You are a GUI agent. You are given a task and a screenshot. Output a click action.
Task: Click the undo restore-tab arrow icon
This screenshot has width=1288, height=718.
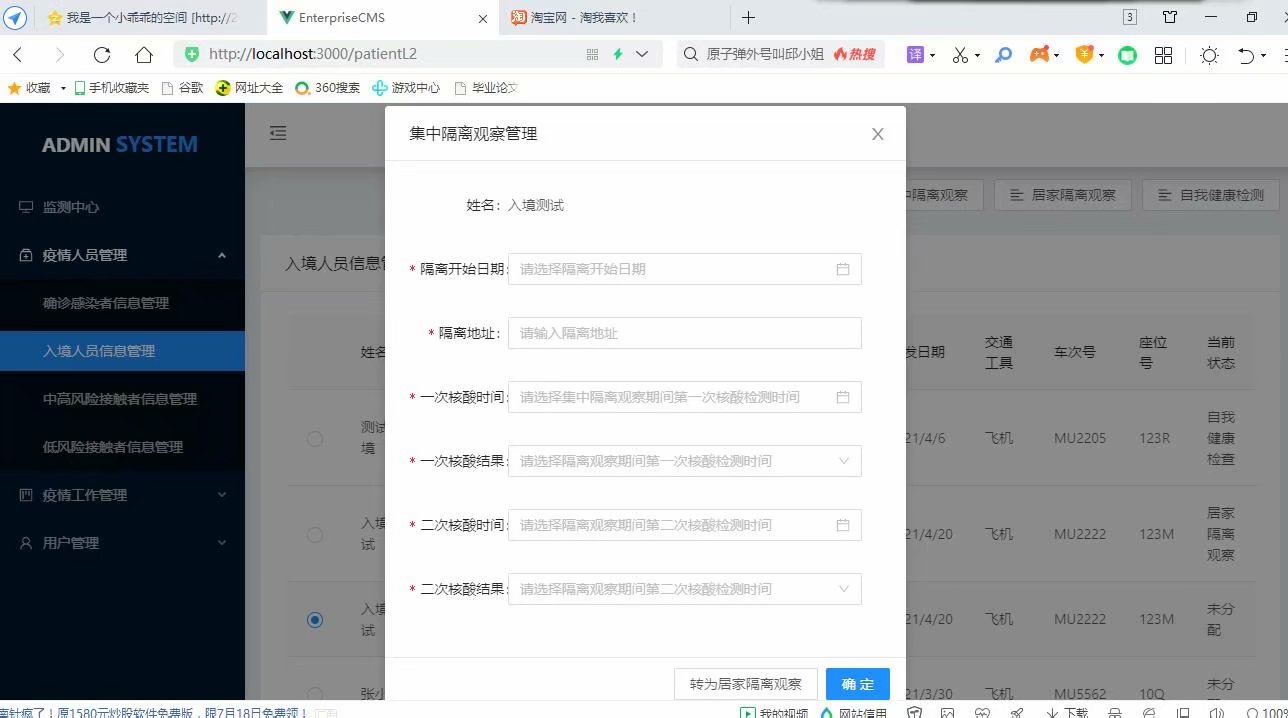coord(1246,56)
